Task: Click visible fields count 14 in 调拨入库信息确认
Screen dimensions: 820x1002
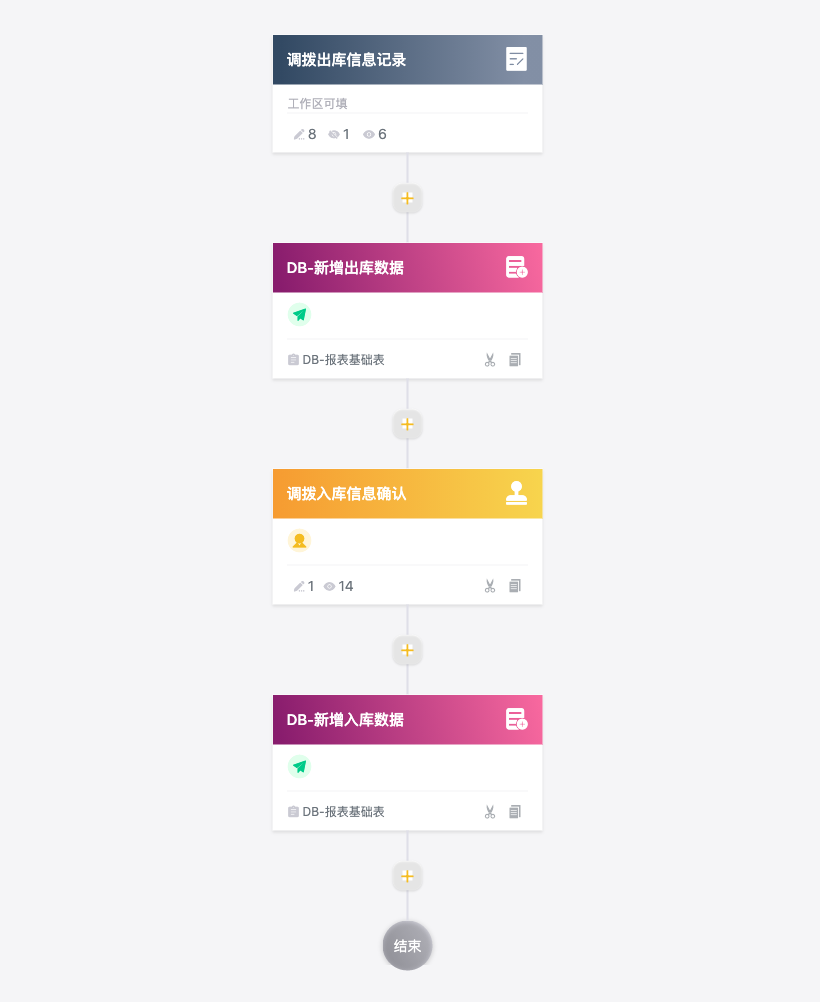Action: coord(338,586)
